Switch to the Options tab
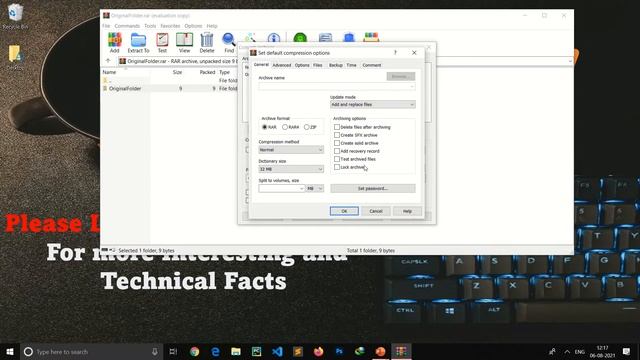The height and width of the screenshot is (360, 640). (302, 65)
